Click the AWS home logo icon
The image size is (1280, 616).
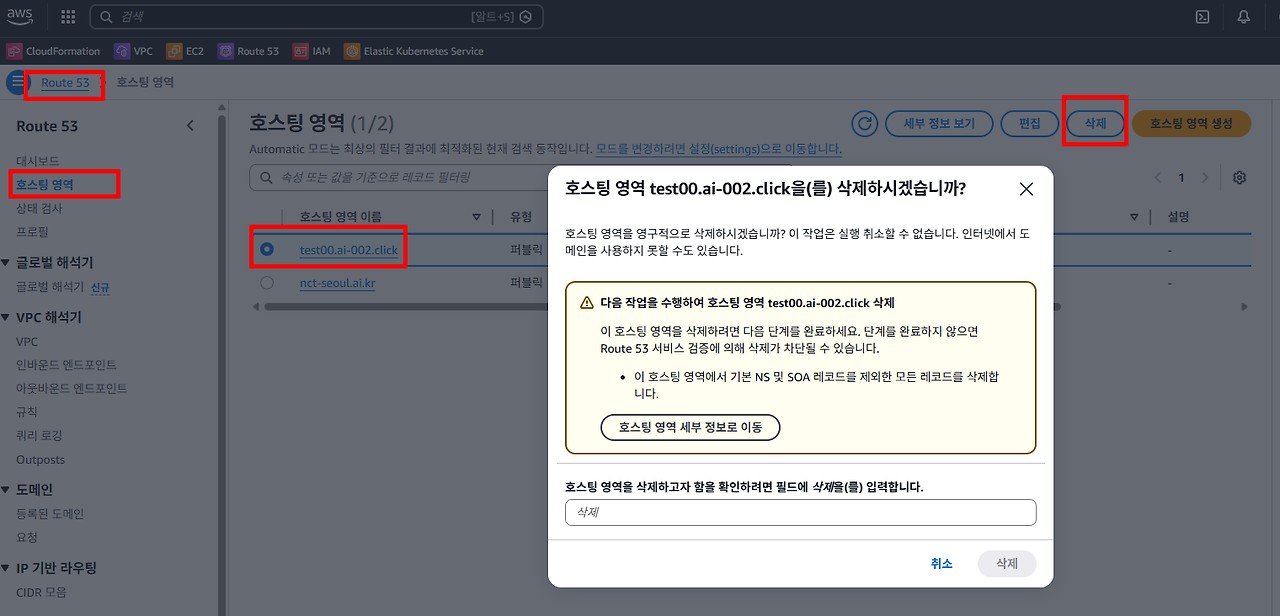pos(19,16)
